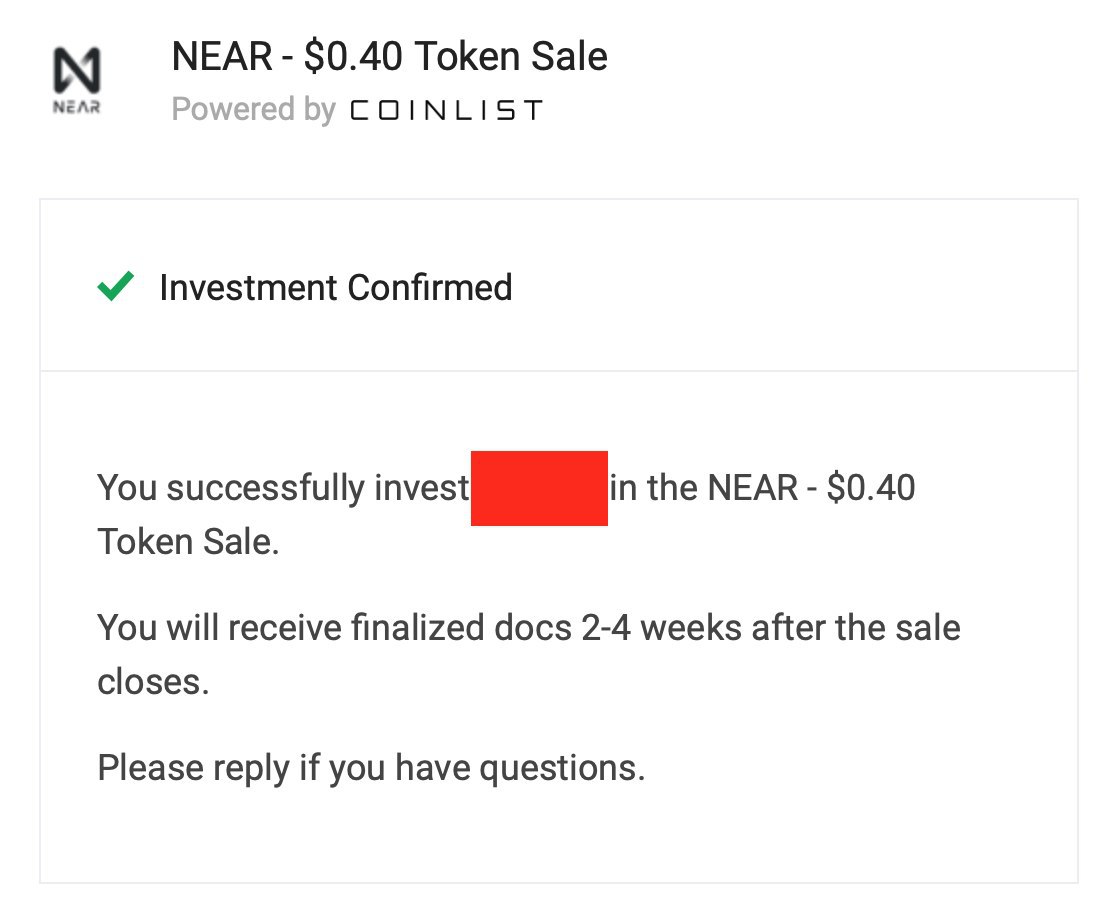Click the 'NEAR - $0.40 Token Sale' header title

pyautogui.click(x=389, y=57)
